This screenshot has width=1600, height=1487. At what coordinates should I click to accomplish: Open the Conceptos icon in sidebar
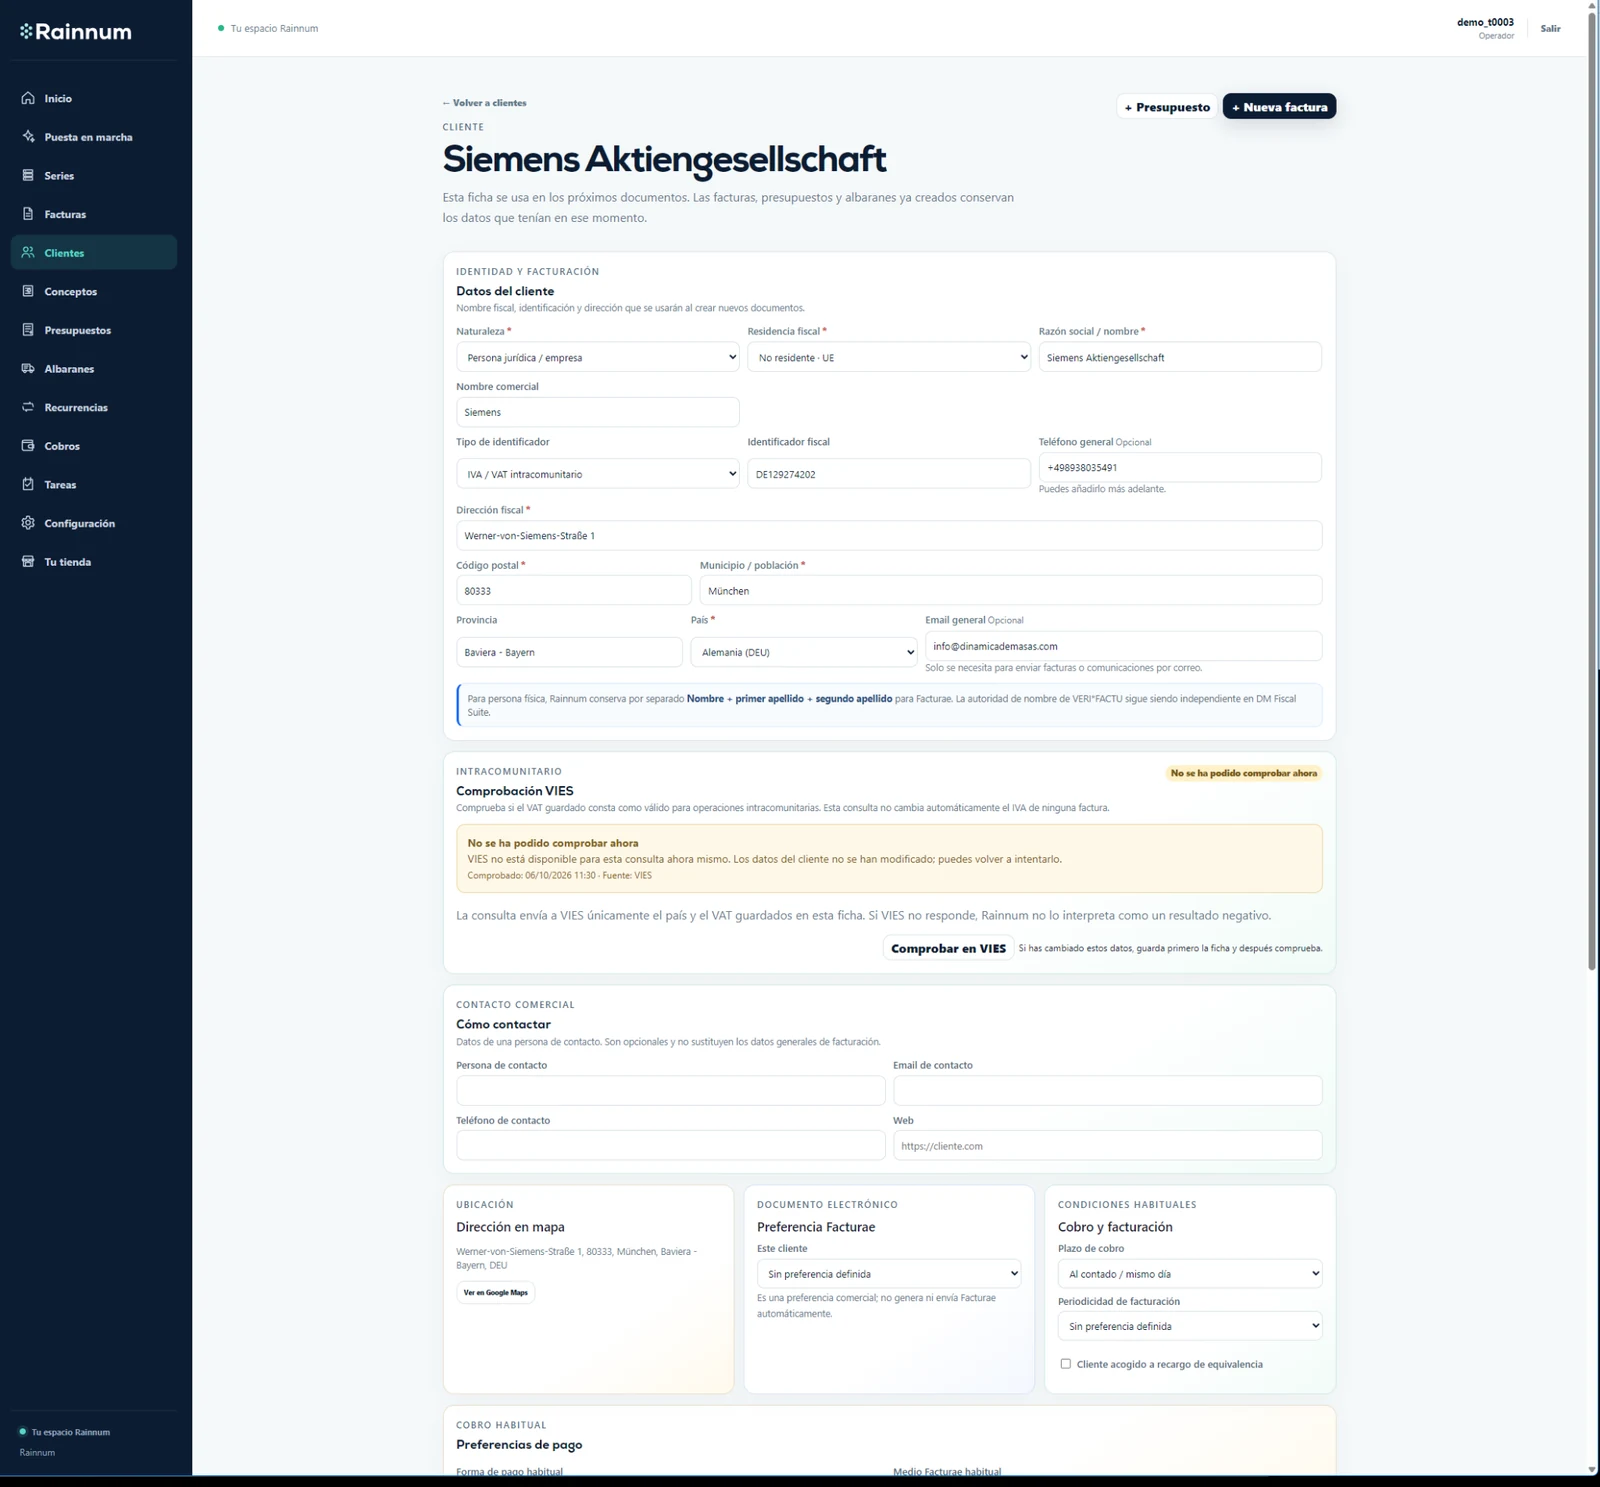28,291
